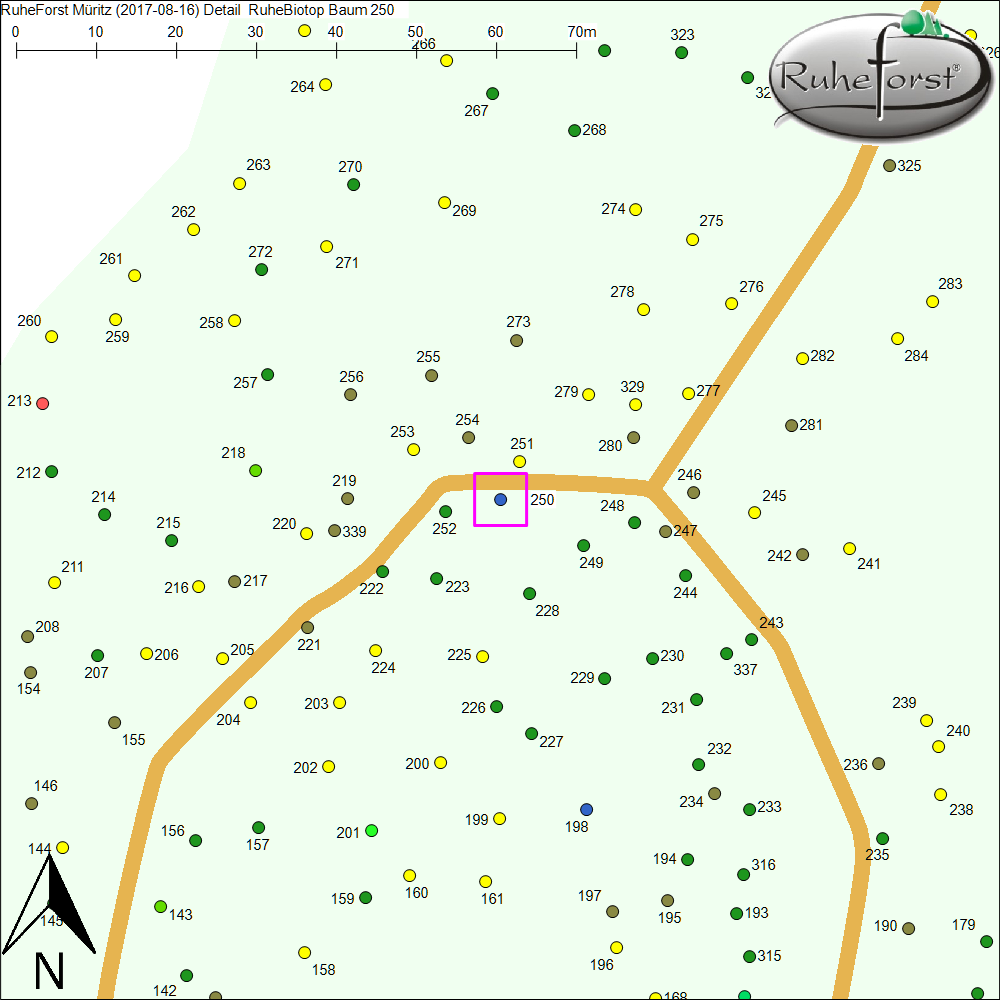
Task: Select the dark green marker for tree 323
Action: tap(681, 53)
